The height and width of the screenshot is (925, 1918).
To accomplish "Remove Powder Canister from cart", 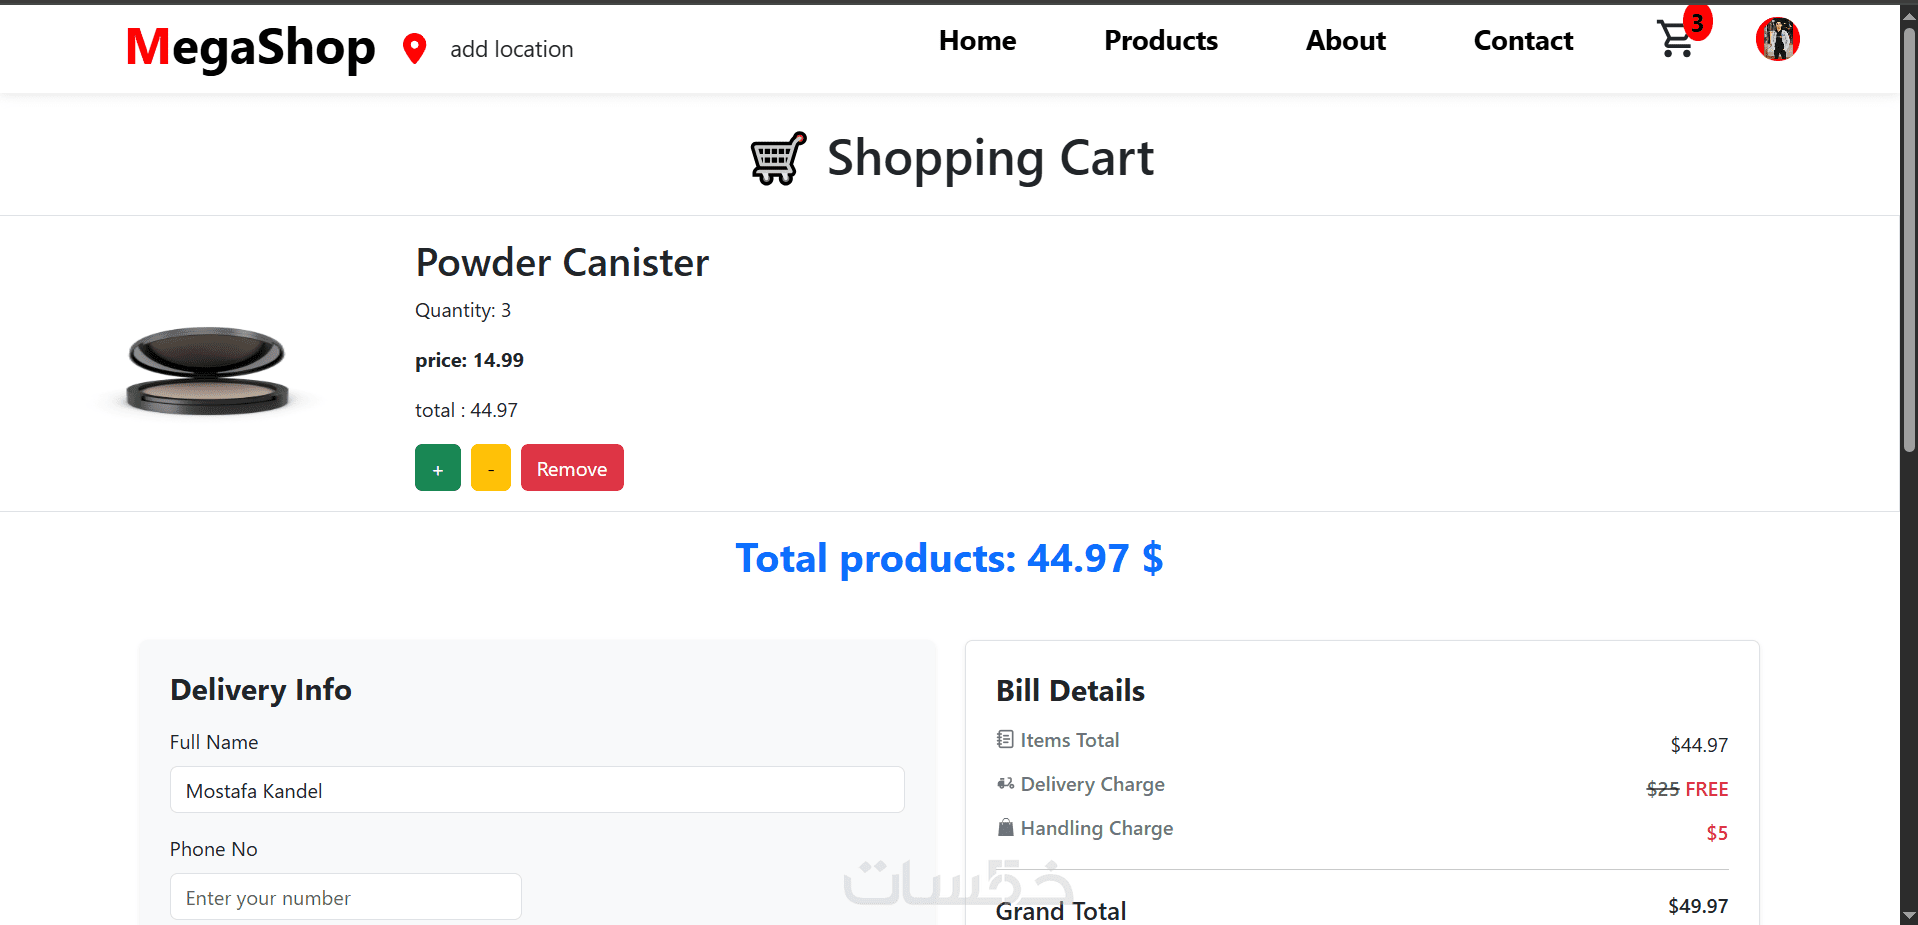I will point(572,468).
